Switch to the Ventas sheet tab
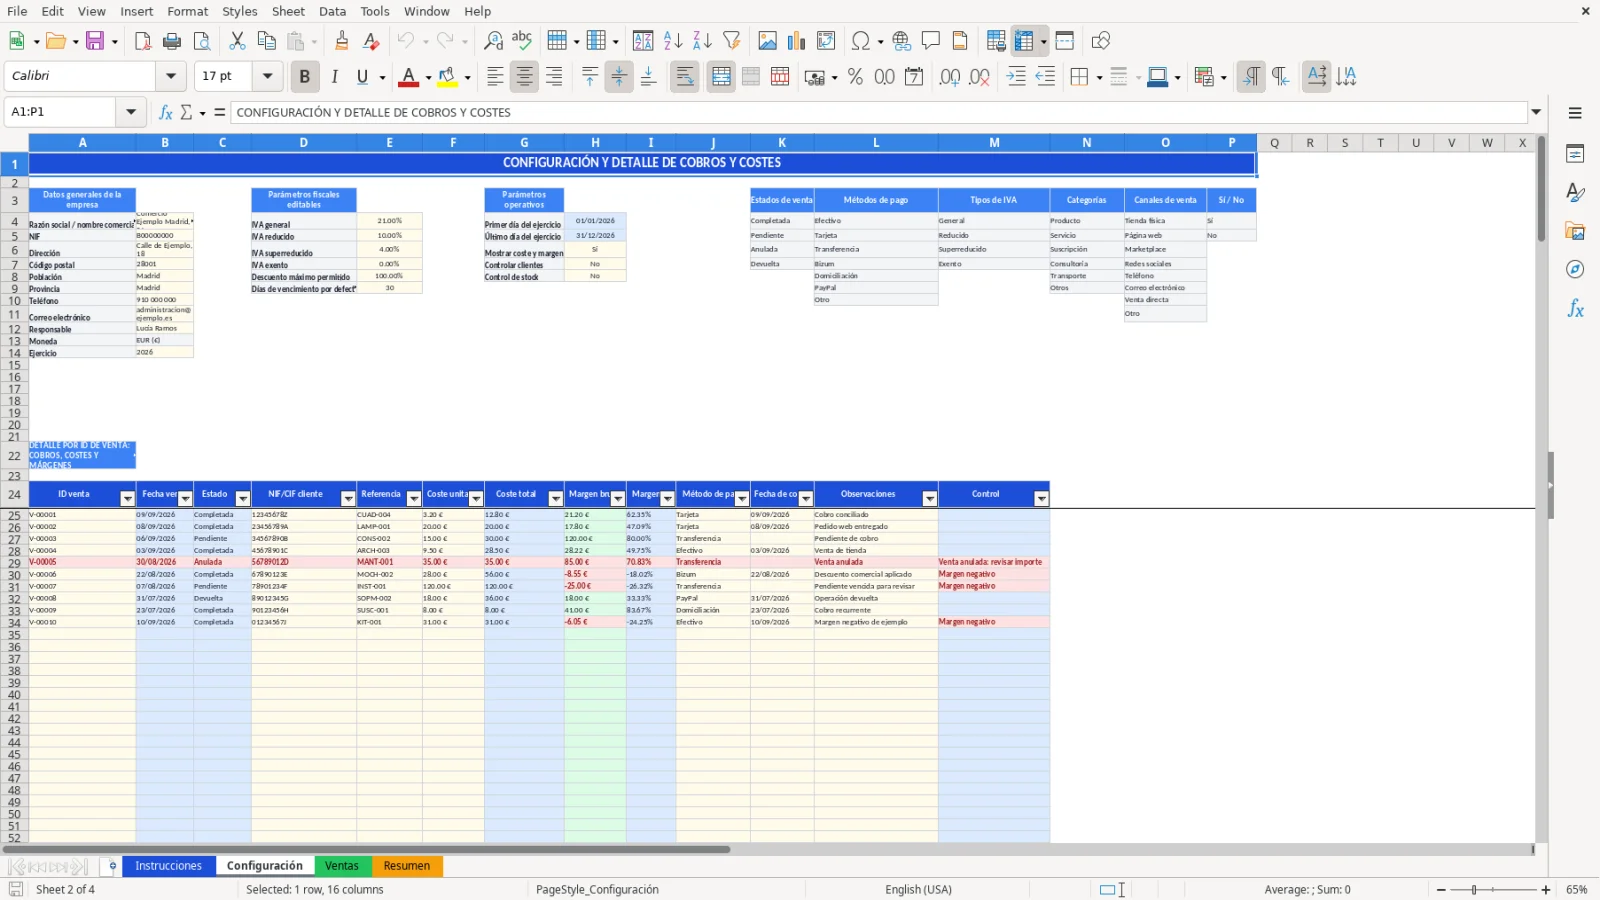The width and height of the screenshot is (1600, 900). (341, 866)
